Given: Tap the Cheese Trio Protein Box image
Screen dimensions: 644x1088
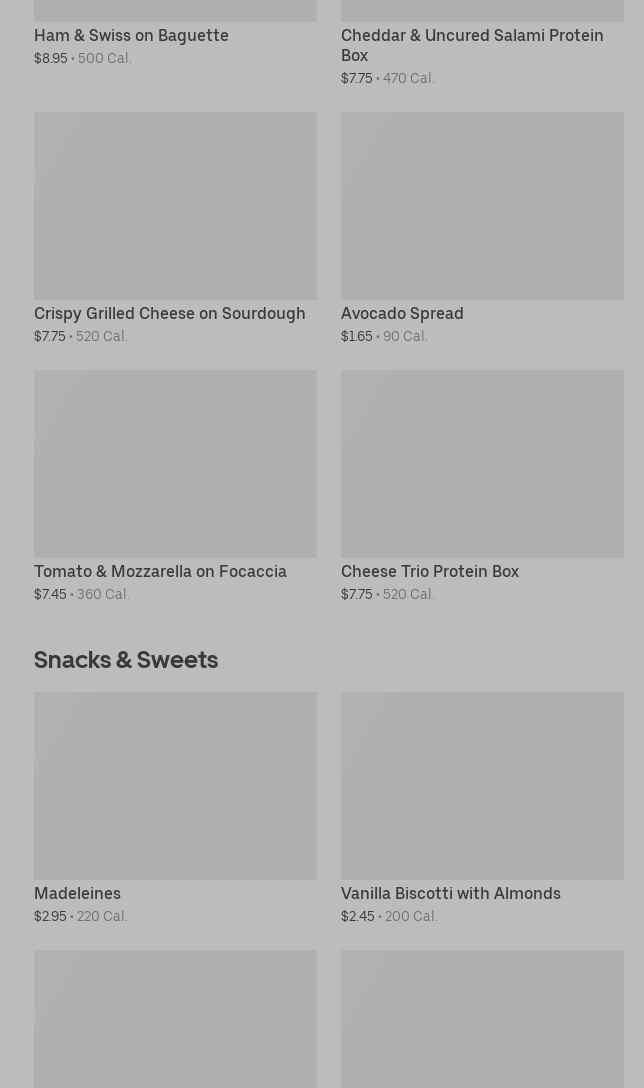Looking at the screenshot, I should coord(482,464).
